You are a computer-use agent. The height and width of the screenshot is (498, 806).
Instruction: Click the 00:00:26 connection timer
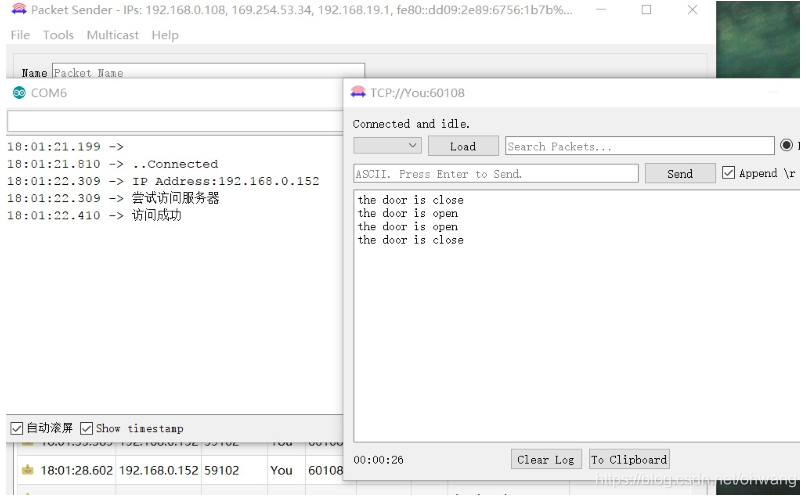click(378, 459)
